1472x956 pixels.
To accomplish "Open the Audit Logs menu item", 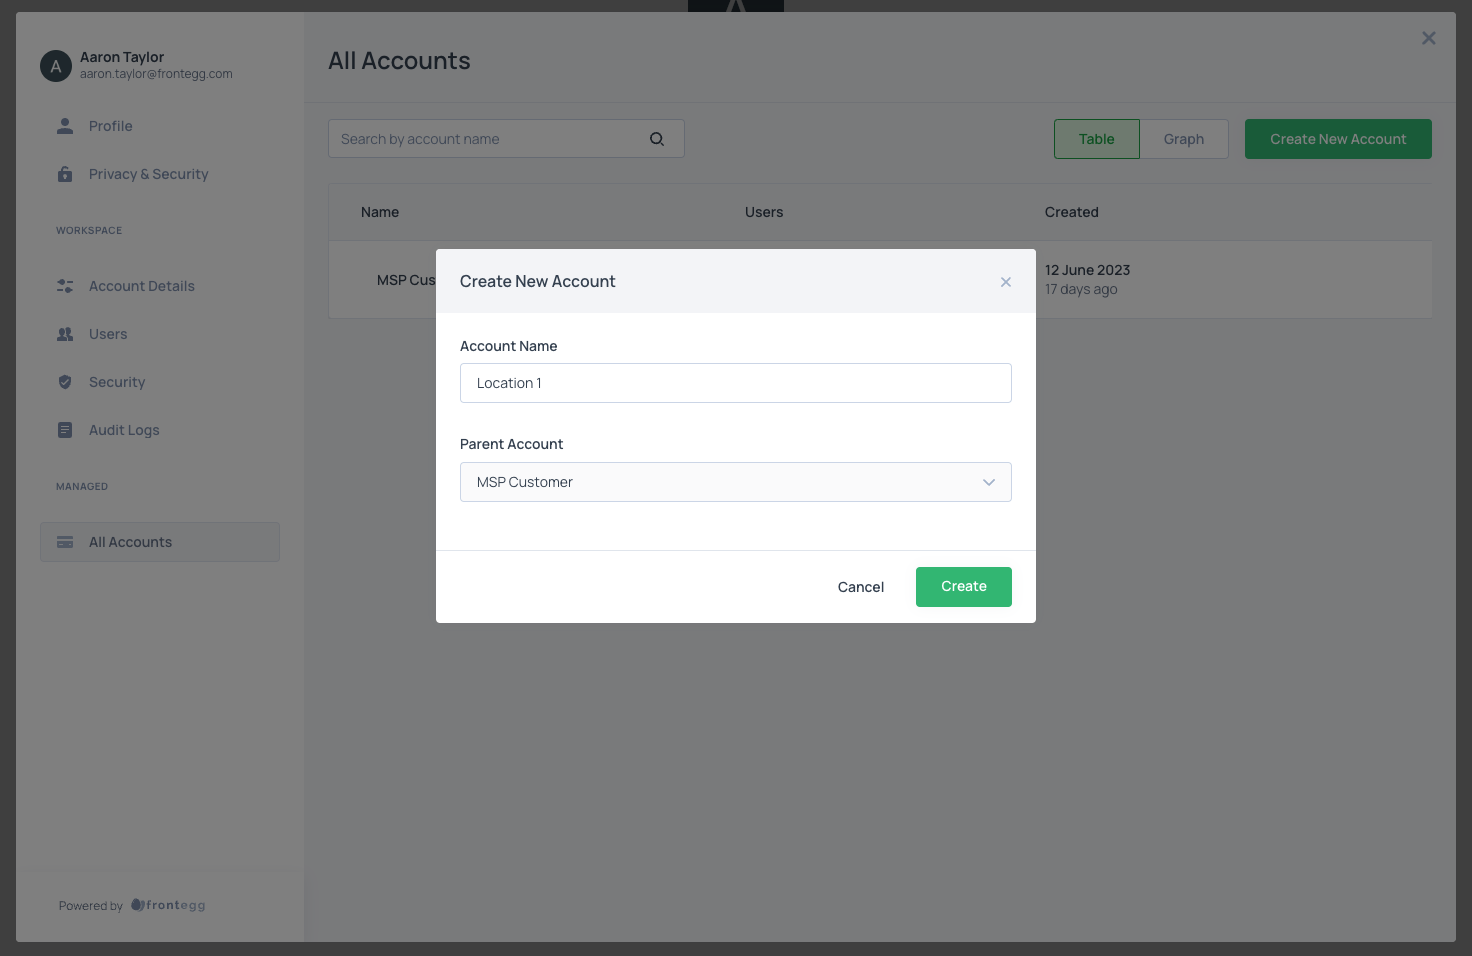I will point(124,430).
